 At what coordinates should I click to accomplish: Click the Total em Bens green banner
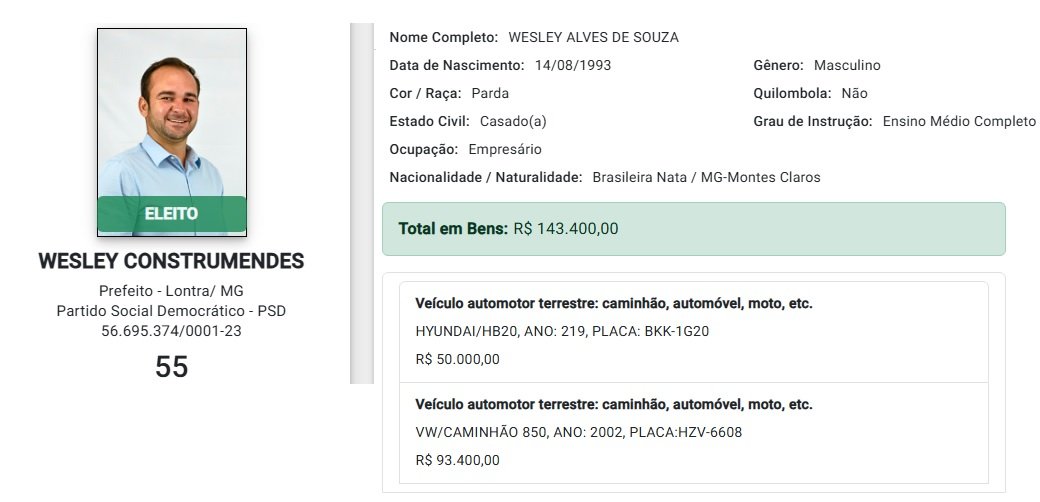[x=693, y=229]
